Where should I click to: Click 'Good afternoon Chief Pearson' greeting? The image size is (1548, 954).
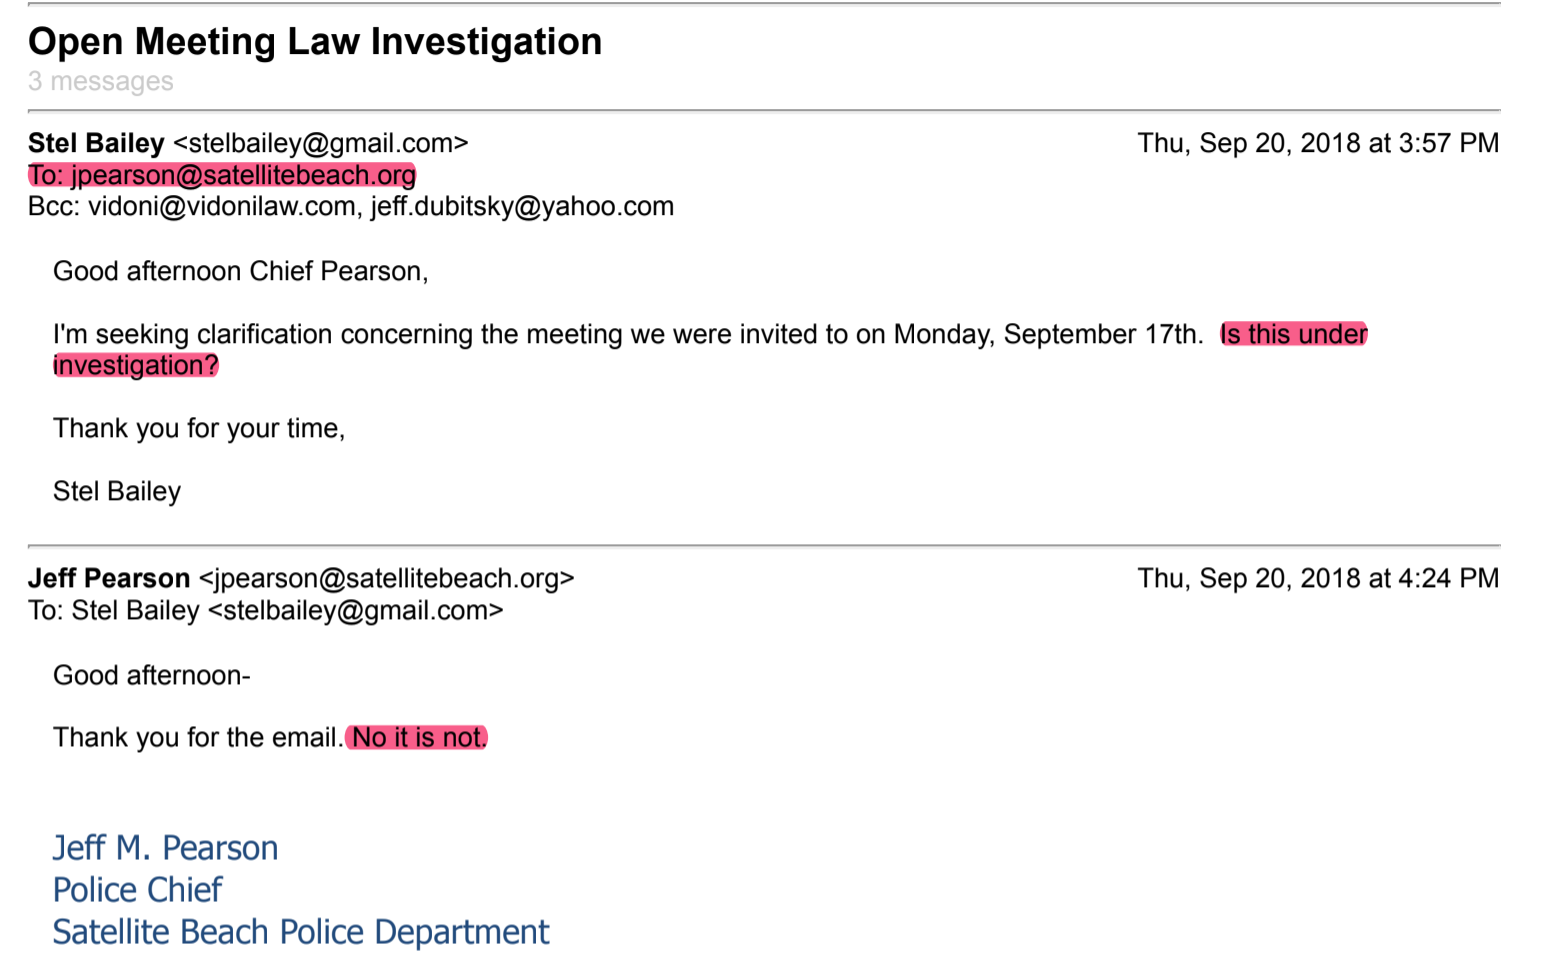point(241,272)
